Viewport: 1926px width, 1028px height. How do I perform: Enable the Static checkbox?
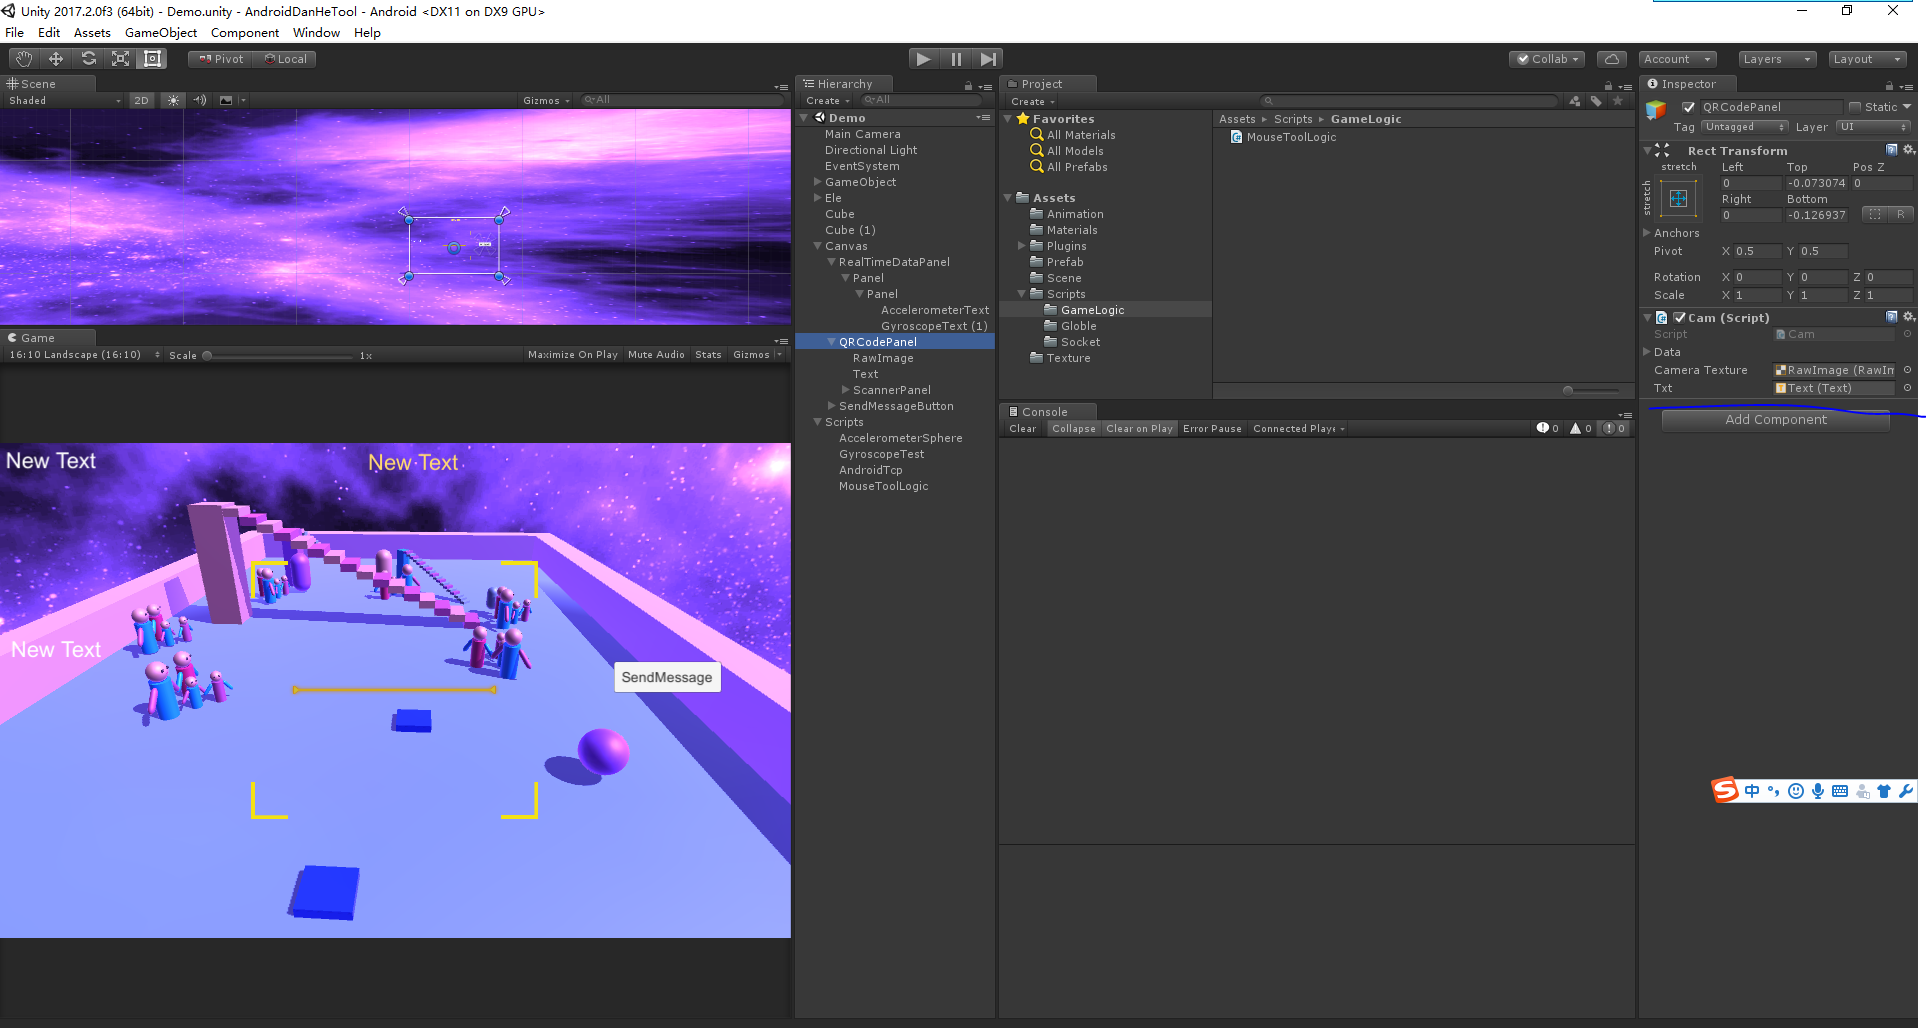pyautogui.click(x=1855, y=107)
